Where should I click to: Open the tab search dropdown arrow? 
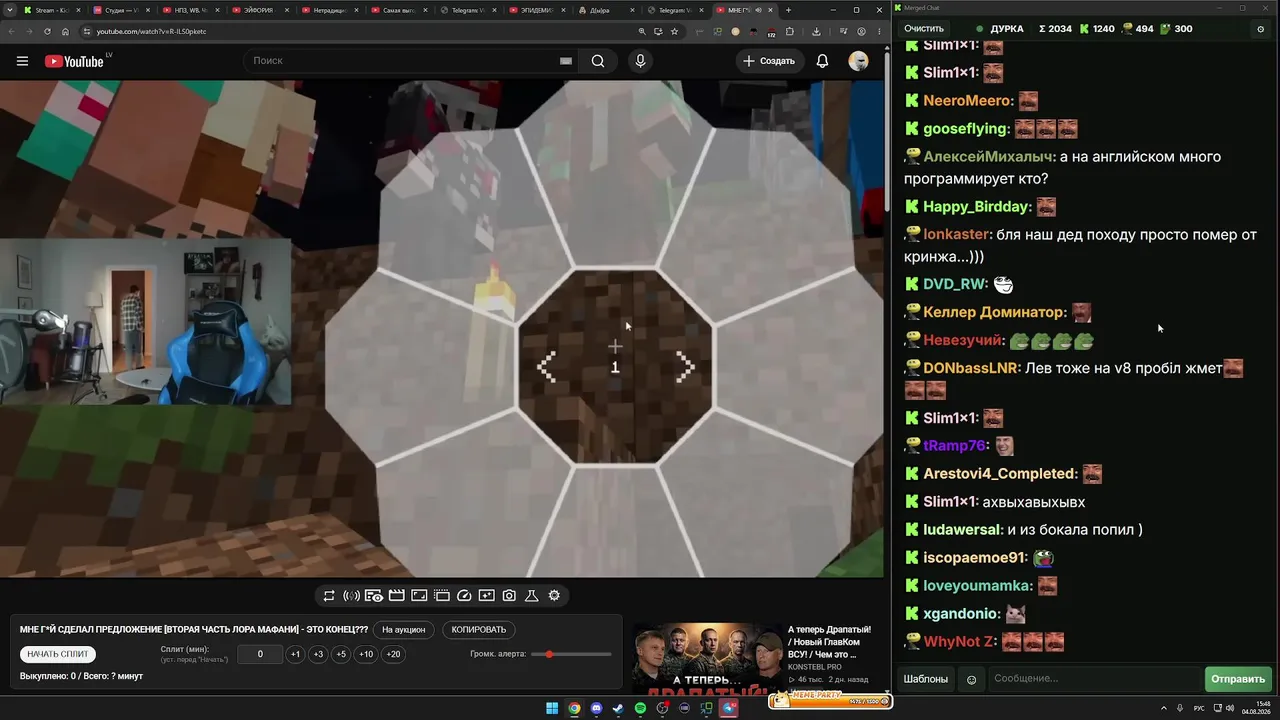point(8,10)
